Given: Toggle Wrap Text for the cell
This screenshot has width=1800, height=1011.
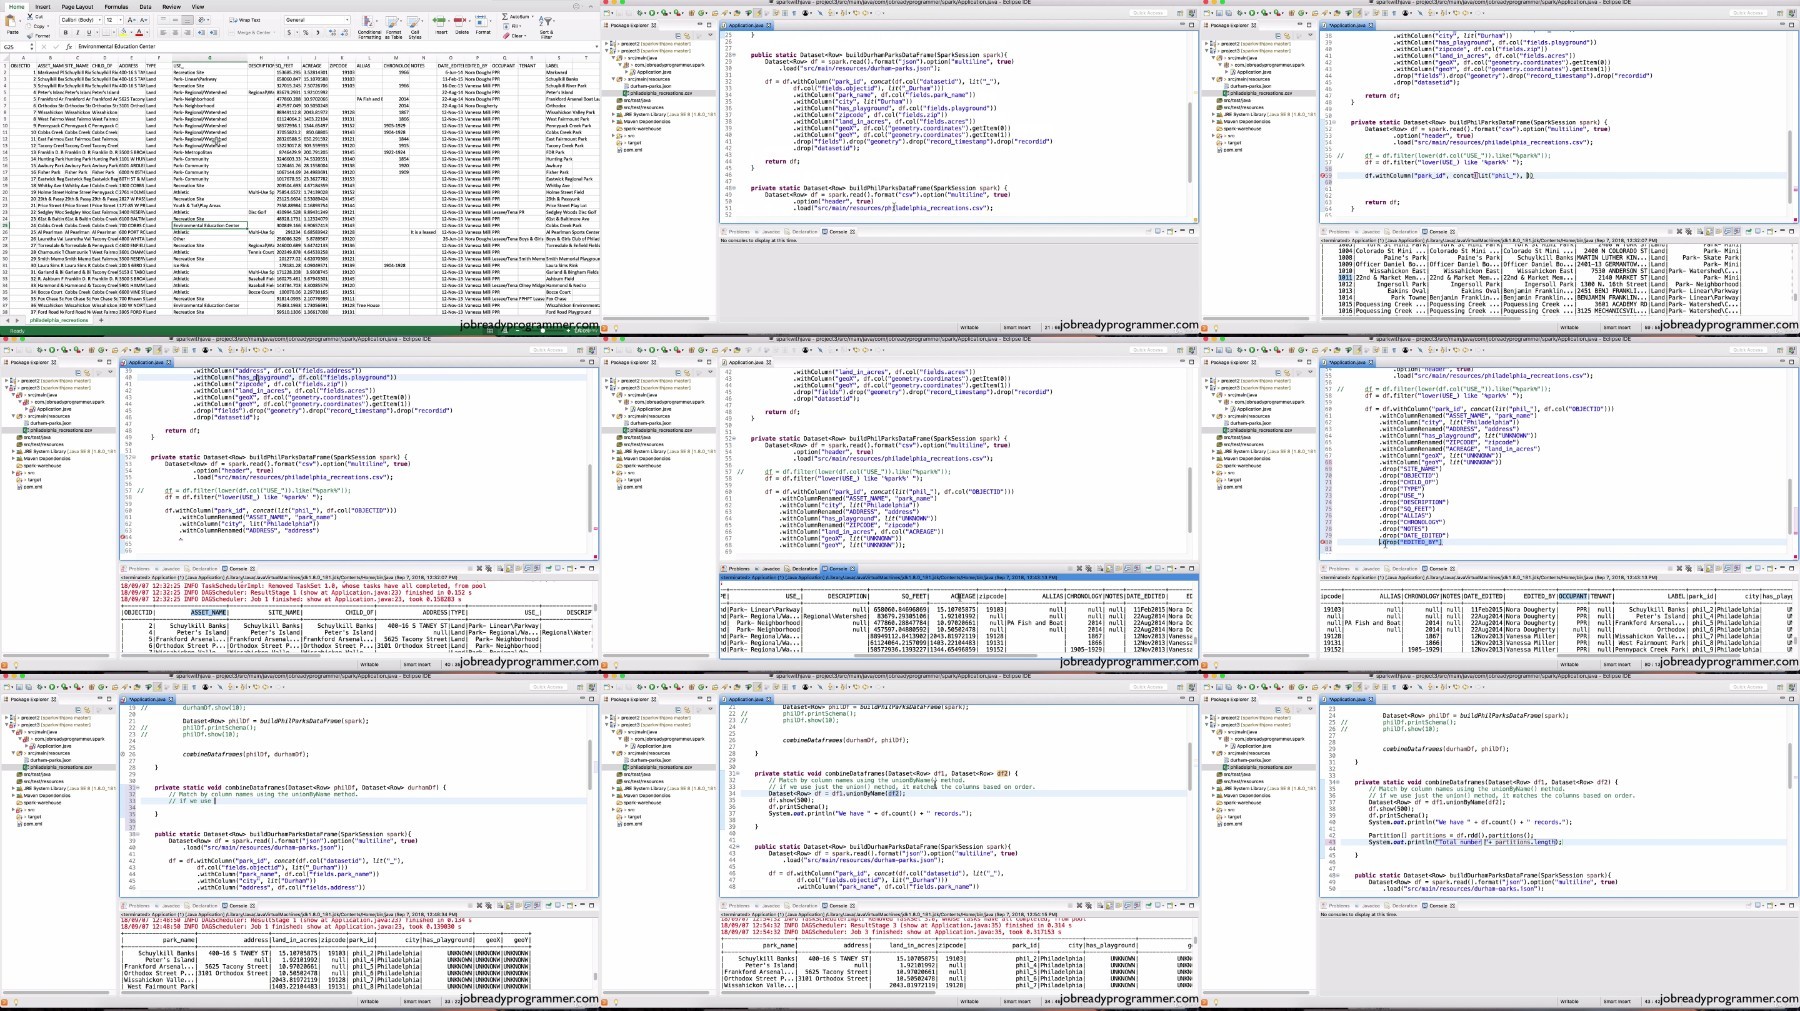Looking at the screenshot, I should tap(246, 20).
